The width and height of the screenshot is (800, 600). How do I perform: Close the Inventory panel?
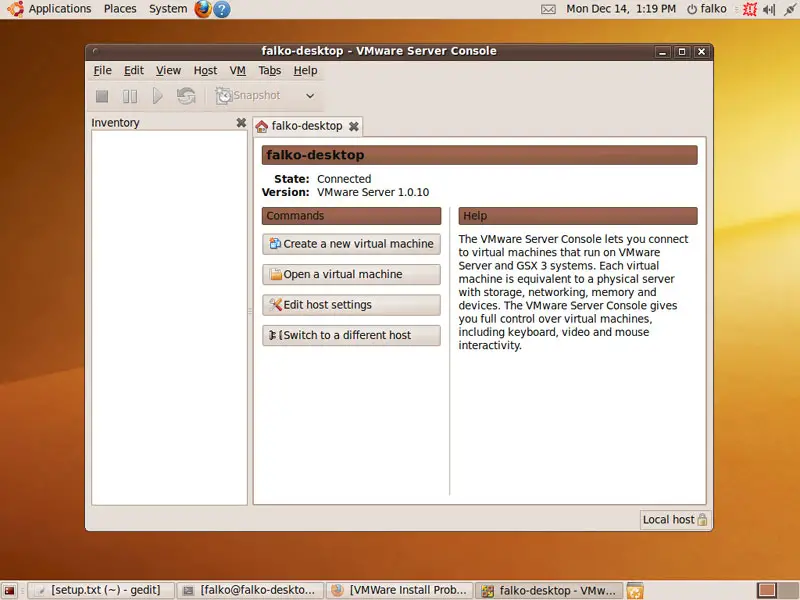[241, 122]
